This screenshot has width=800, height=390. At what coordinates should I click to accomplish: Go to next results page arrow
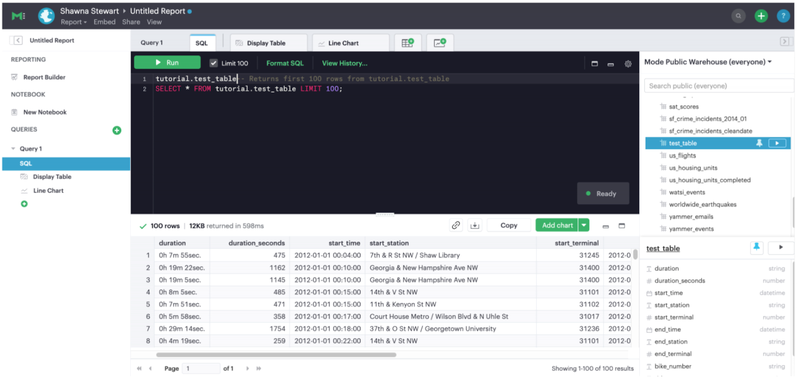click(247, 369)
